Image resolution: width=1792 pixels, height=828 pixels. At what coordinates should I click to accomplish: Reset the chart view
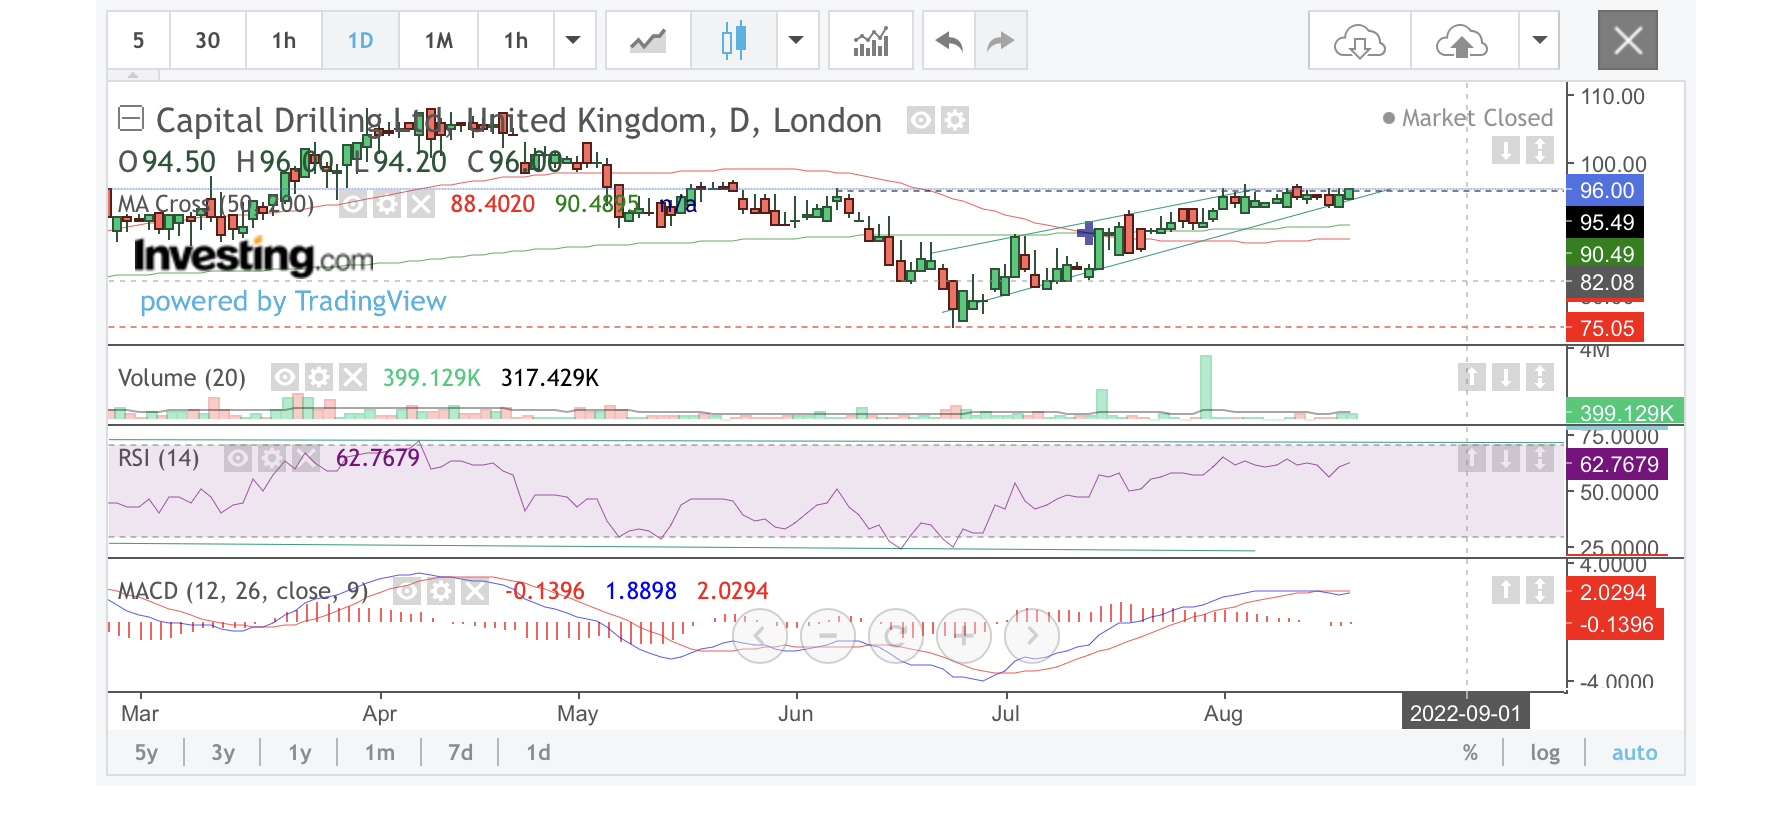[896, 635]
